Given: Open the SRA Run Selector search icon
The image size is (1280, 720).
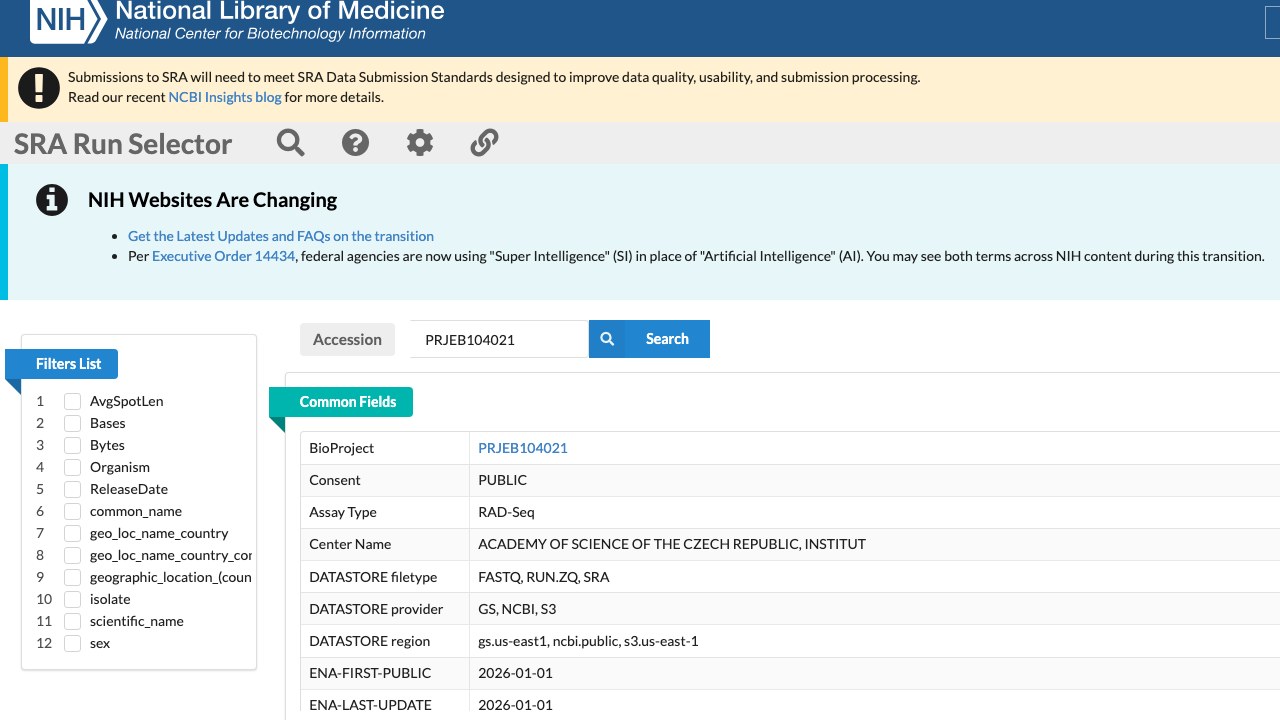Looking at the screenshot, I should [x=291, y=143].
